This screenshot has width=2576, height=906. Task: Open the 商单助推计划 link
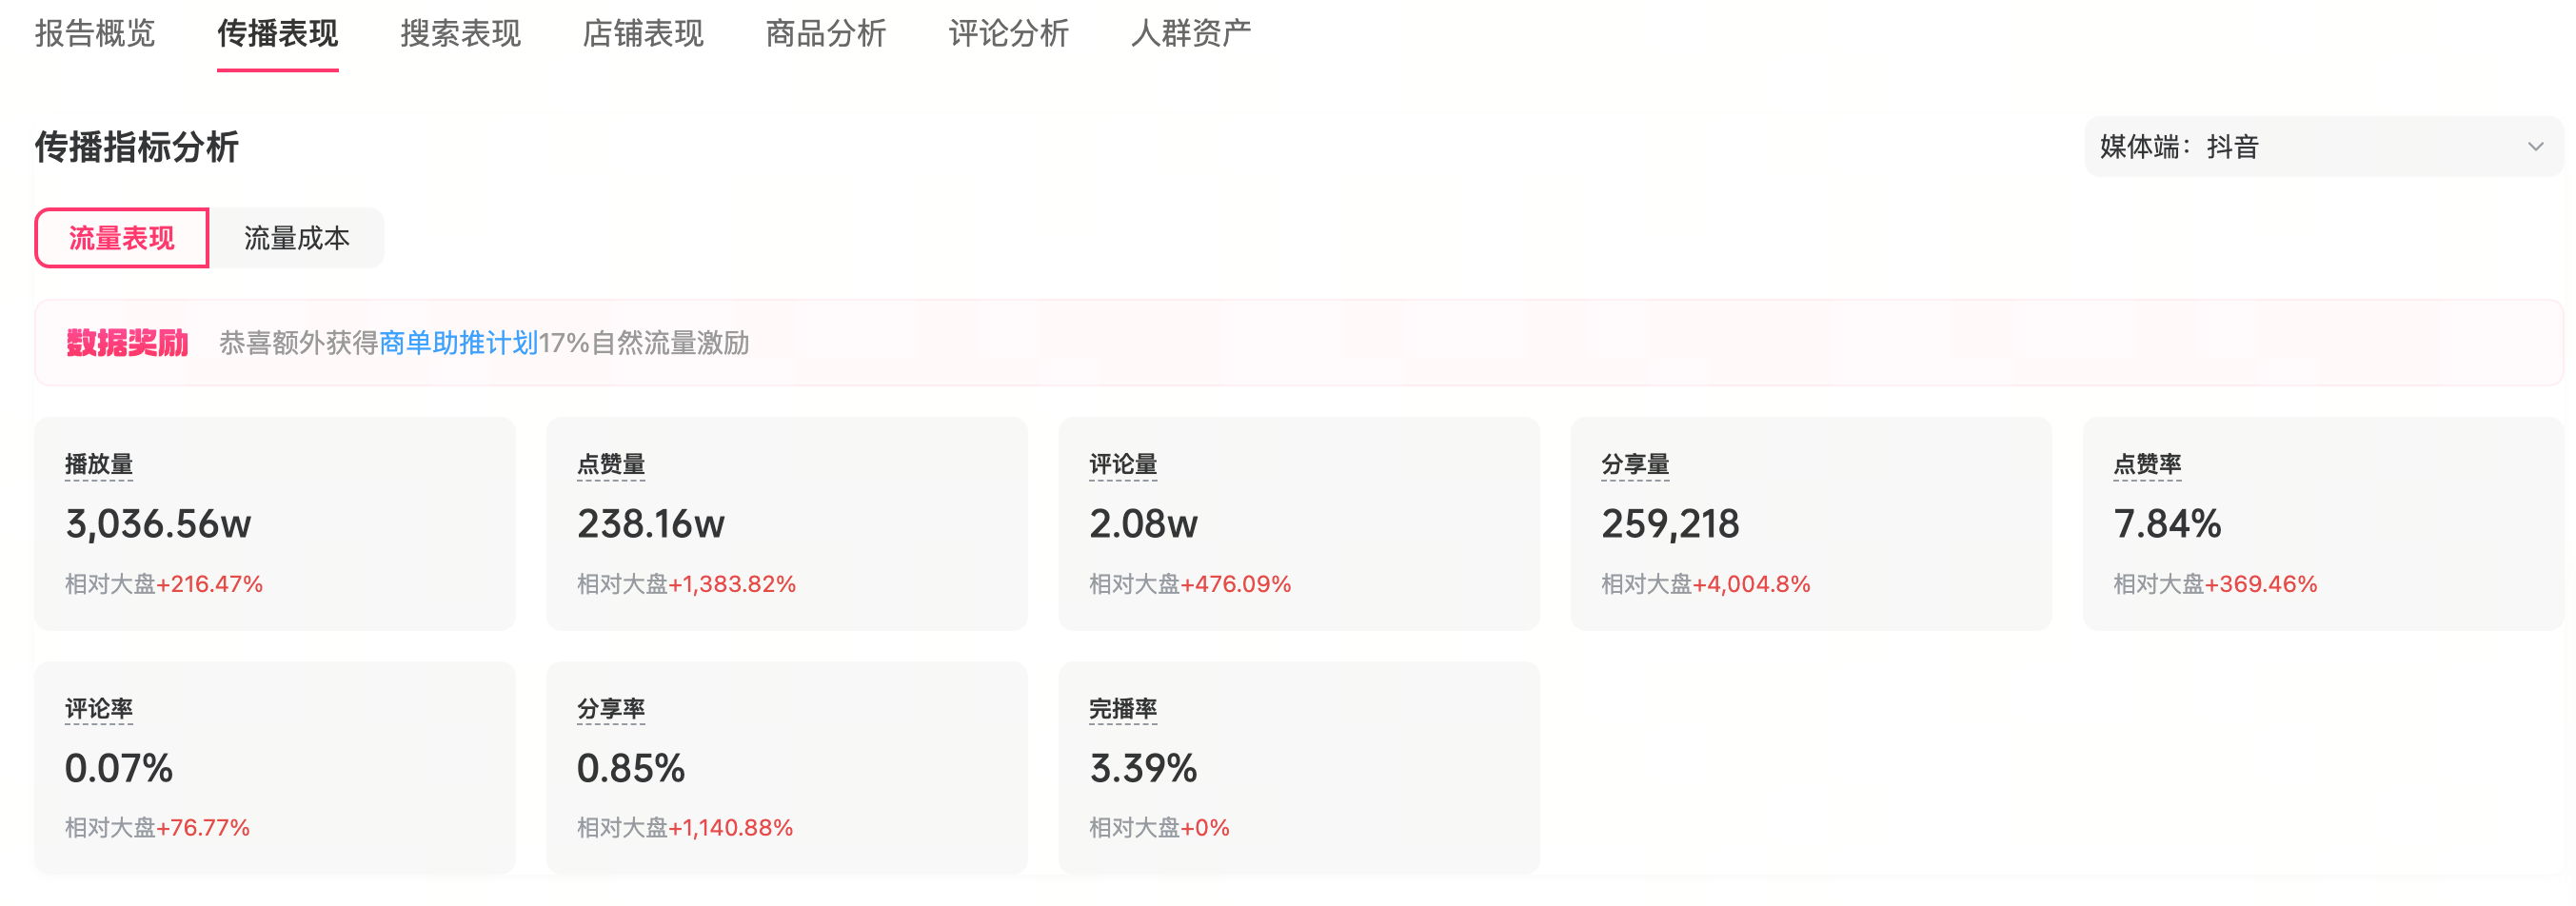459,343
